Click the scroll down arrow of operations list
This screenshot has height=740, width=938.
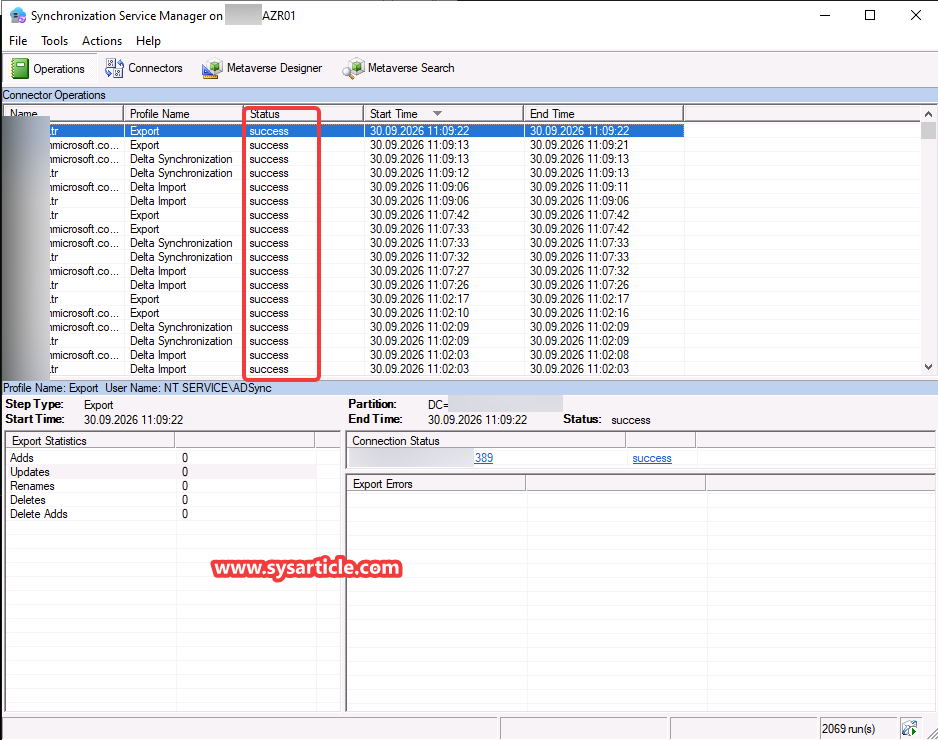click(x=928, y=367)
